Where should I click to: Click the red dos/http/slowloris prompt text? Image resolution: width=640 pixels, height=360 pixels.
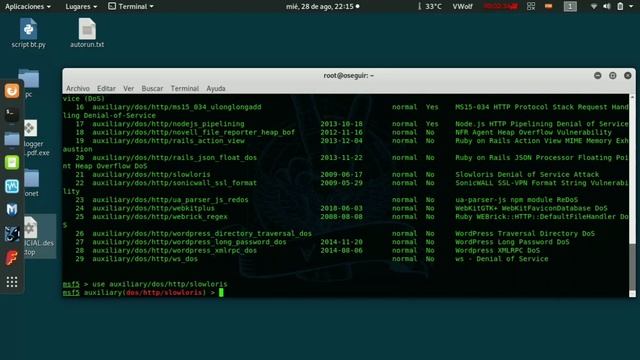tap(164, 293)
